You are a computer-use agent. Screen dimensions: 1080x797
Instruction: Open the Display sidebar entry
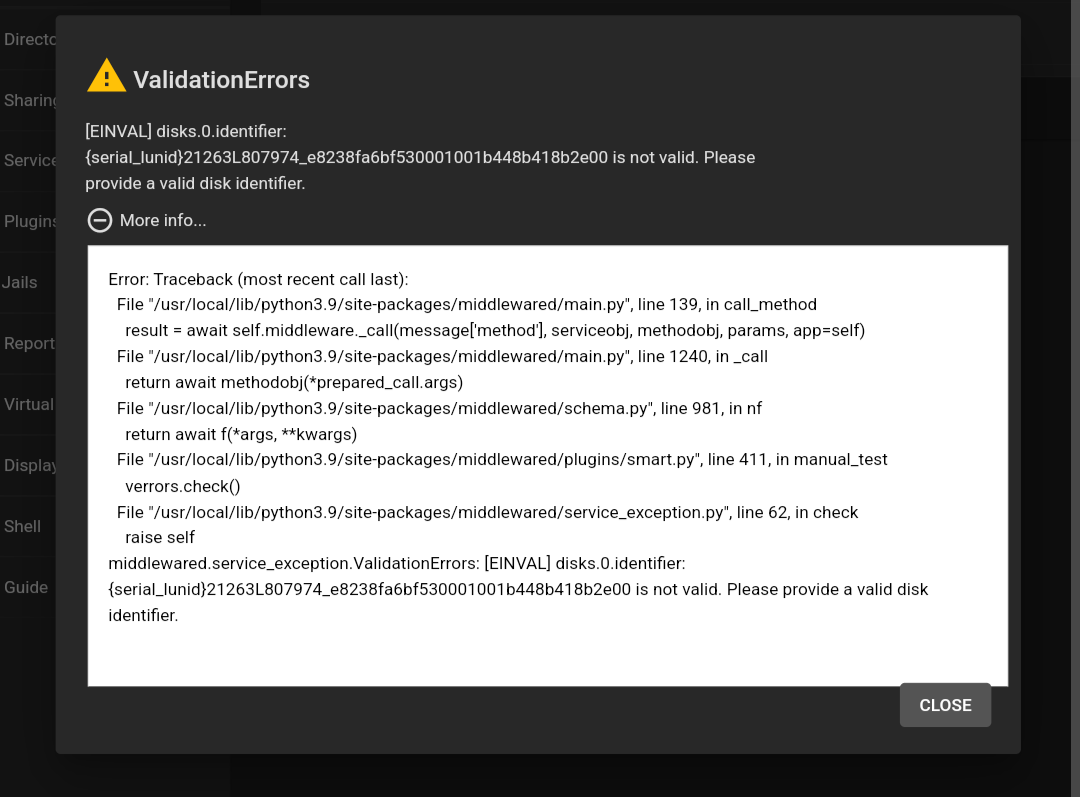[x=29, y=465]
